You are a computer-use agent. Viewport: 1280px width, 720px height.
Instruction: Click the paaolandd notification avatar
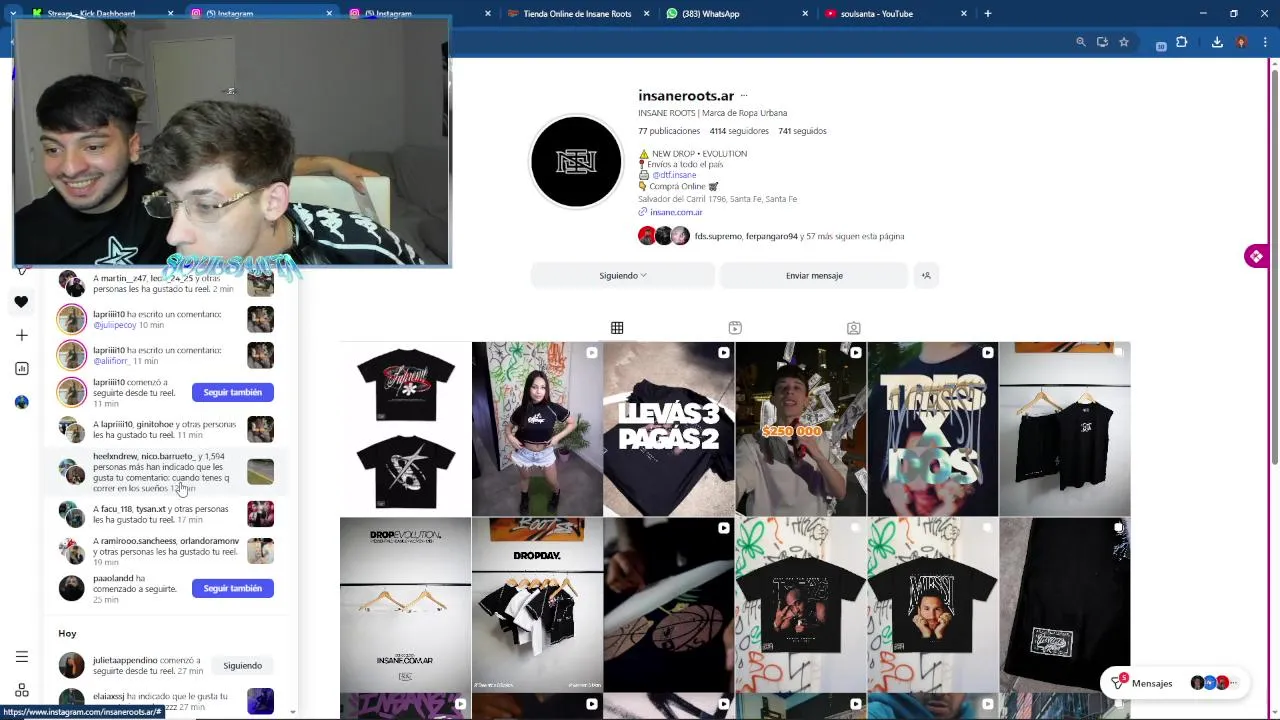point(71,588)
